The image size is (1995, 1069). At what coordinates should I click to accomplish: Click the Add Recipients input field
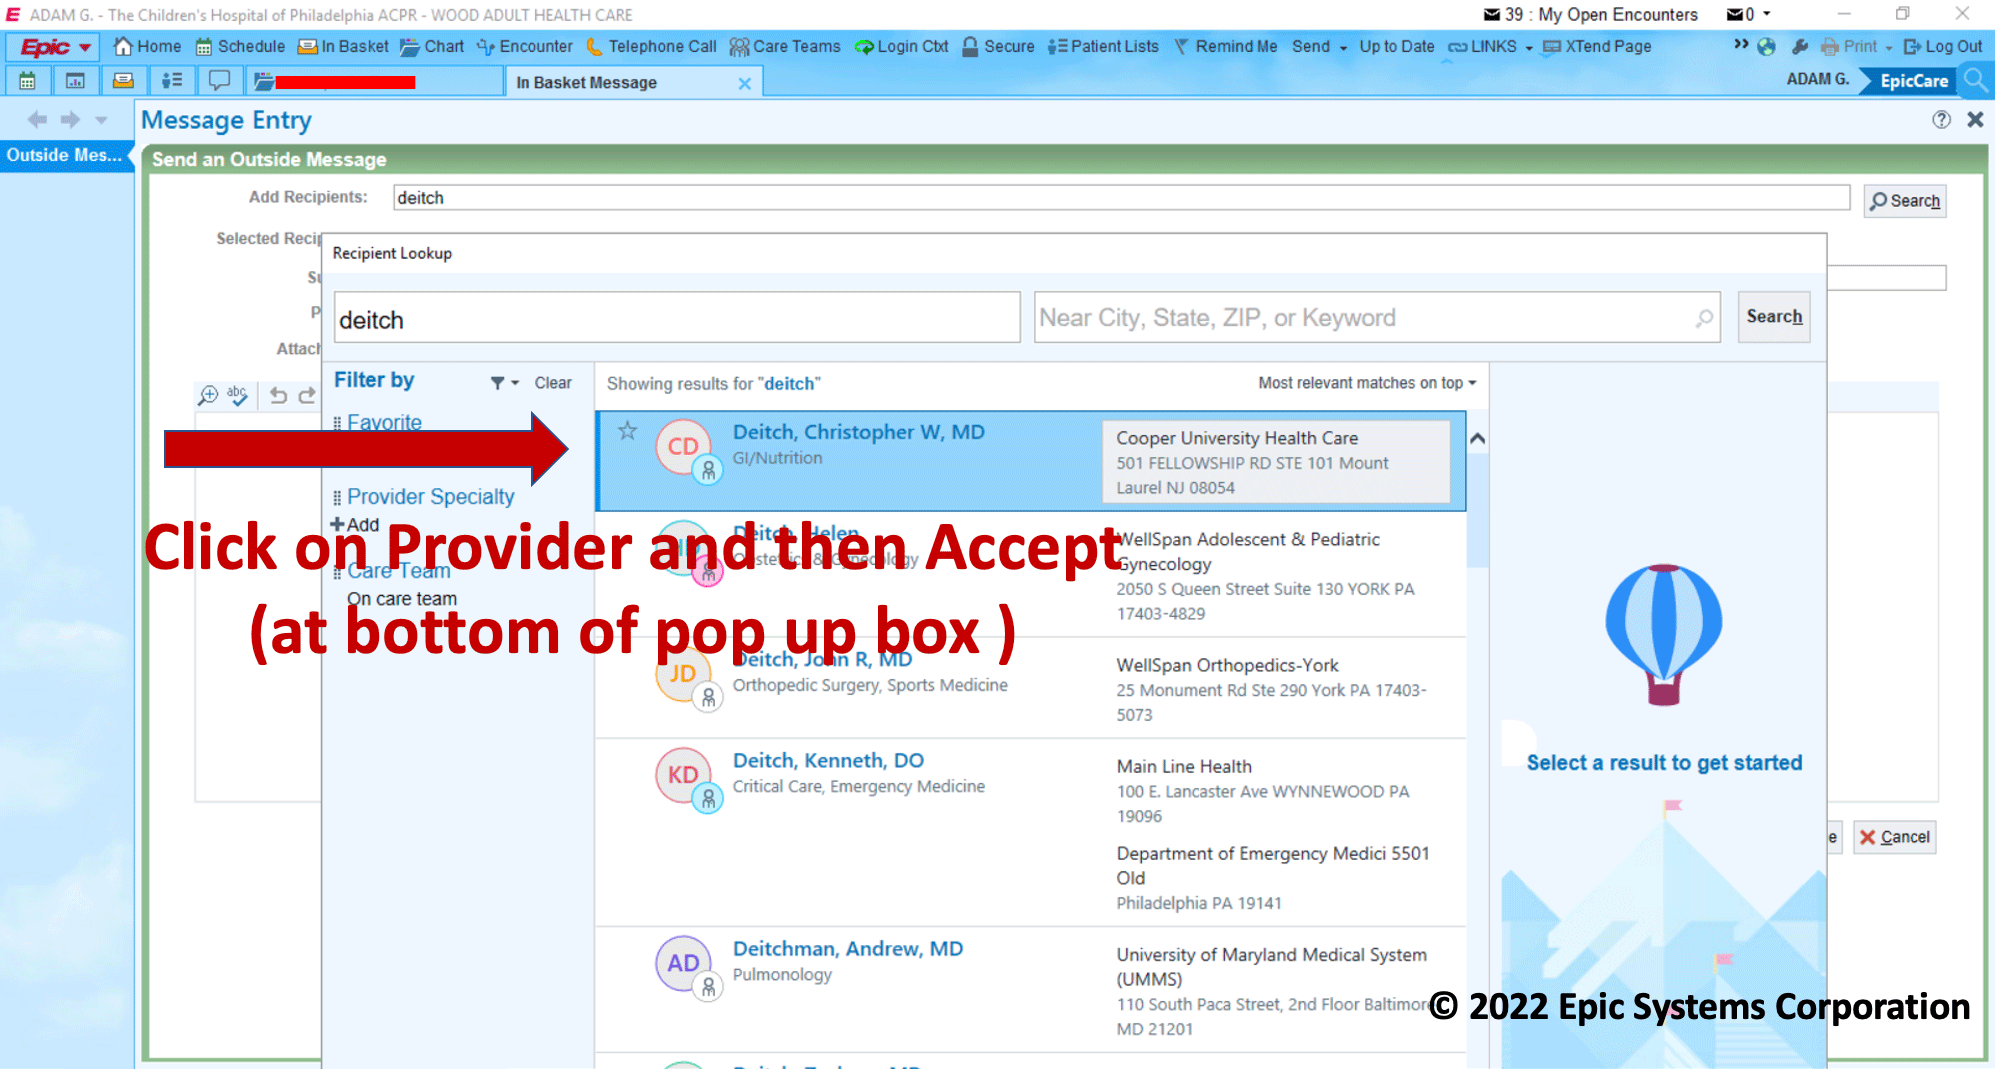(x=1121, y=198)
